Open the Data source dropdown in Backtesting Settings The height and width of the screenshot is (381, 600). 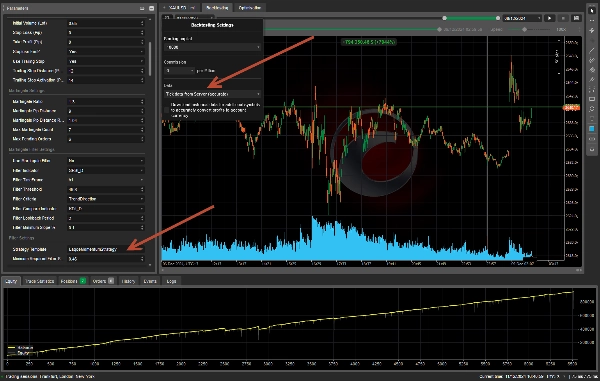pos(212,94)
